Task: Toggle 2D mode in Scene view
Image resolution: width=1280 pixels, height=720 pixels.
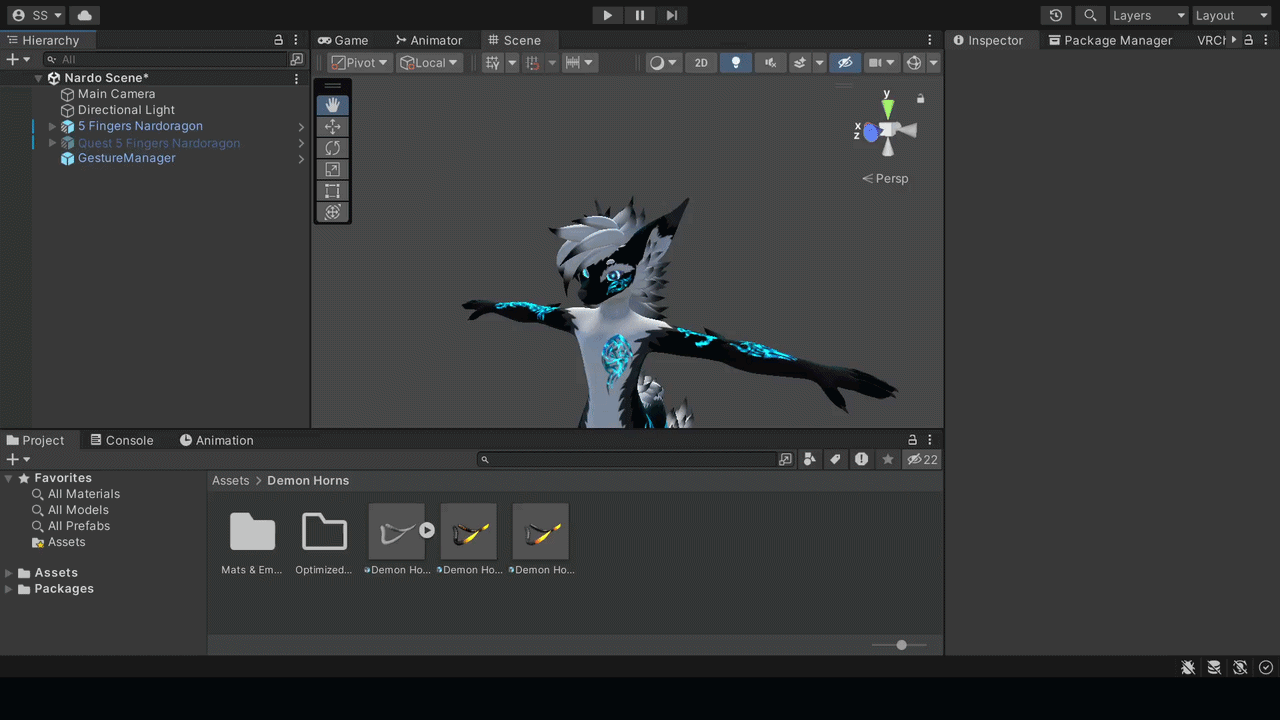Action: [x=701, y=63]
